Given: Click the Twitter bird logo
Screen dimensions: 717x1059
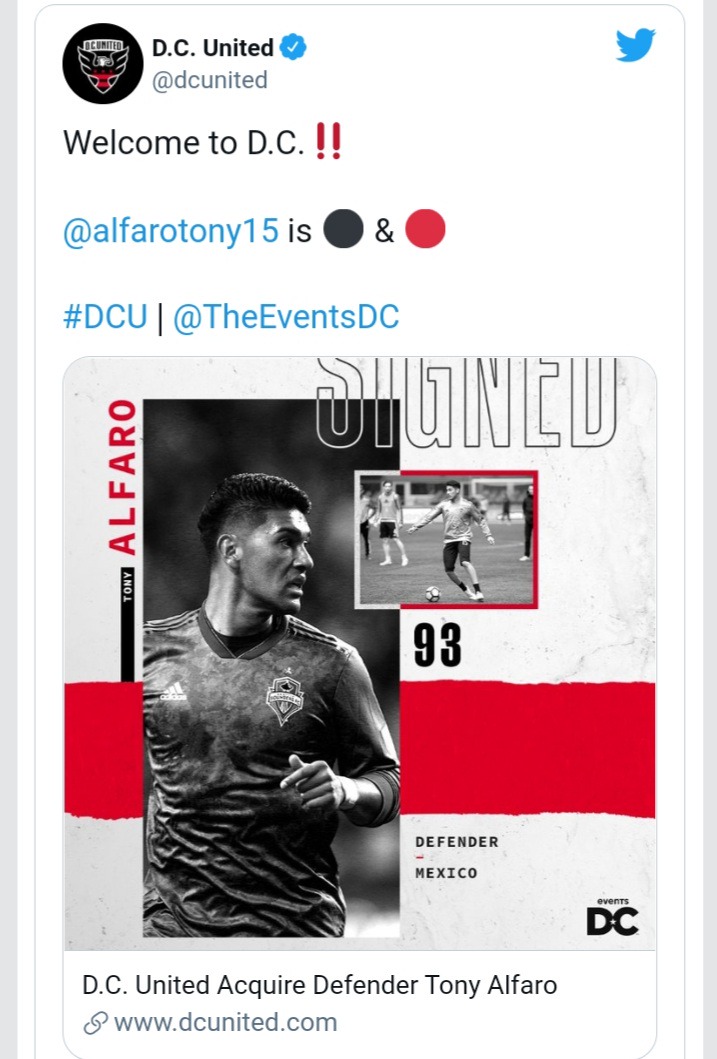Looking at the screenshot, I should [x=635, y=45].
